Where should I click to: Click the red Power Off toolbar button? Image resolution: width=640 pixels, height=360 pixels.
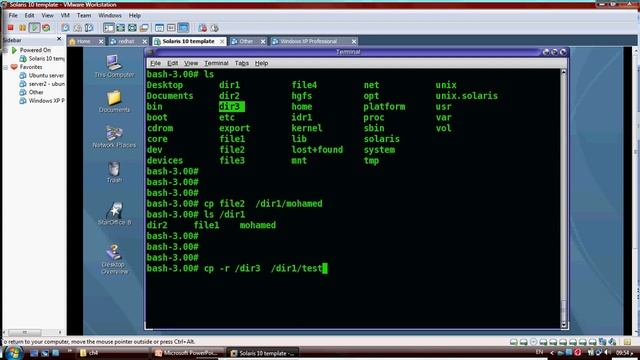[x=11, y=28]
